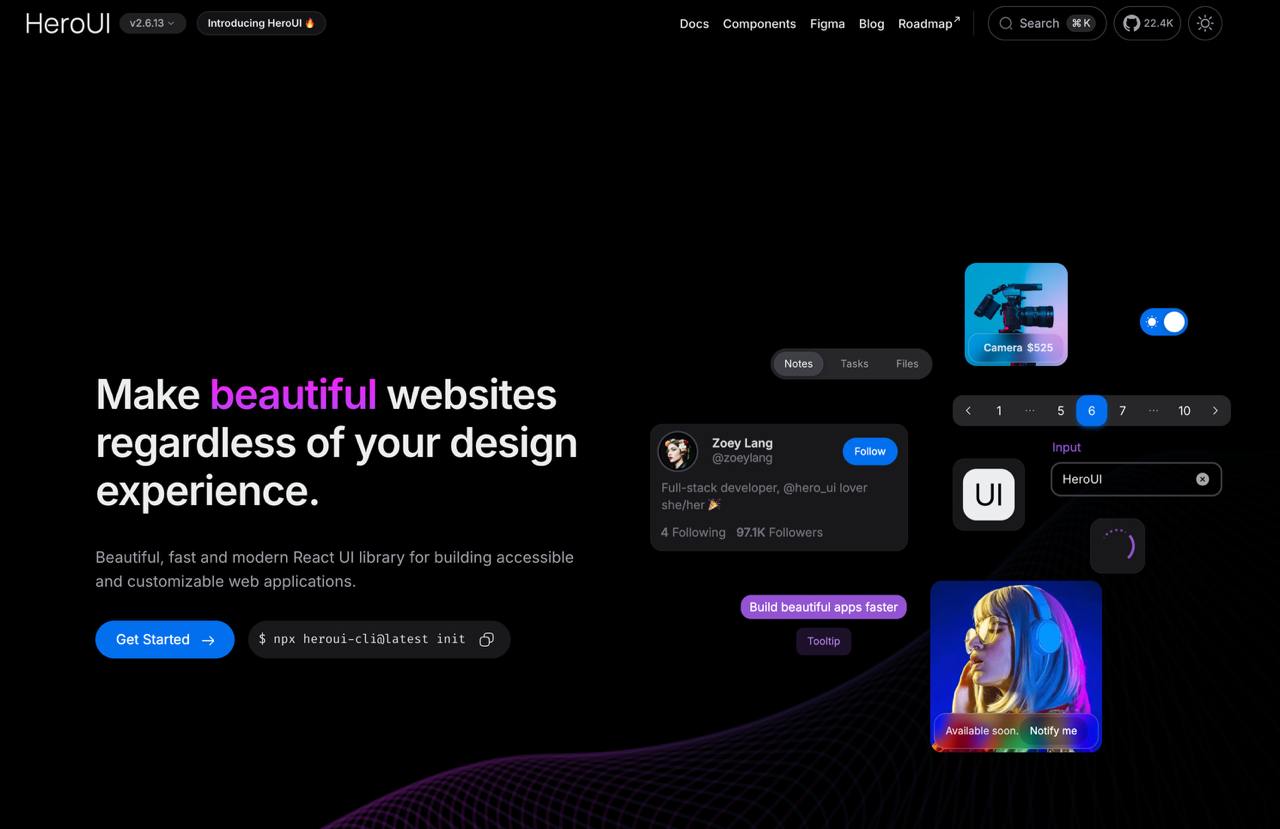
Task: Go to the Docs page
Action: tap(694, 23)
